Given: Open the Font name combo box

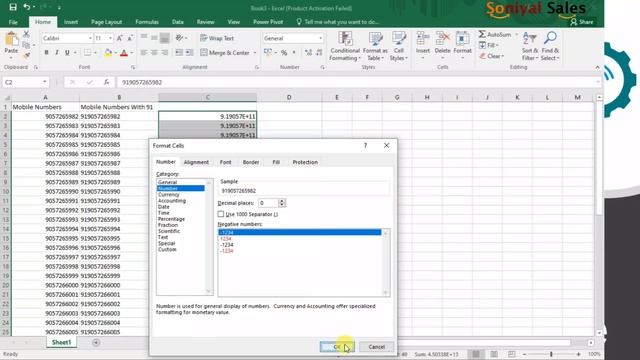Looking at the screenshot, I should (67, 38).
